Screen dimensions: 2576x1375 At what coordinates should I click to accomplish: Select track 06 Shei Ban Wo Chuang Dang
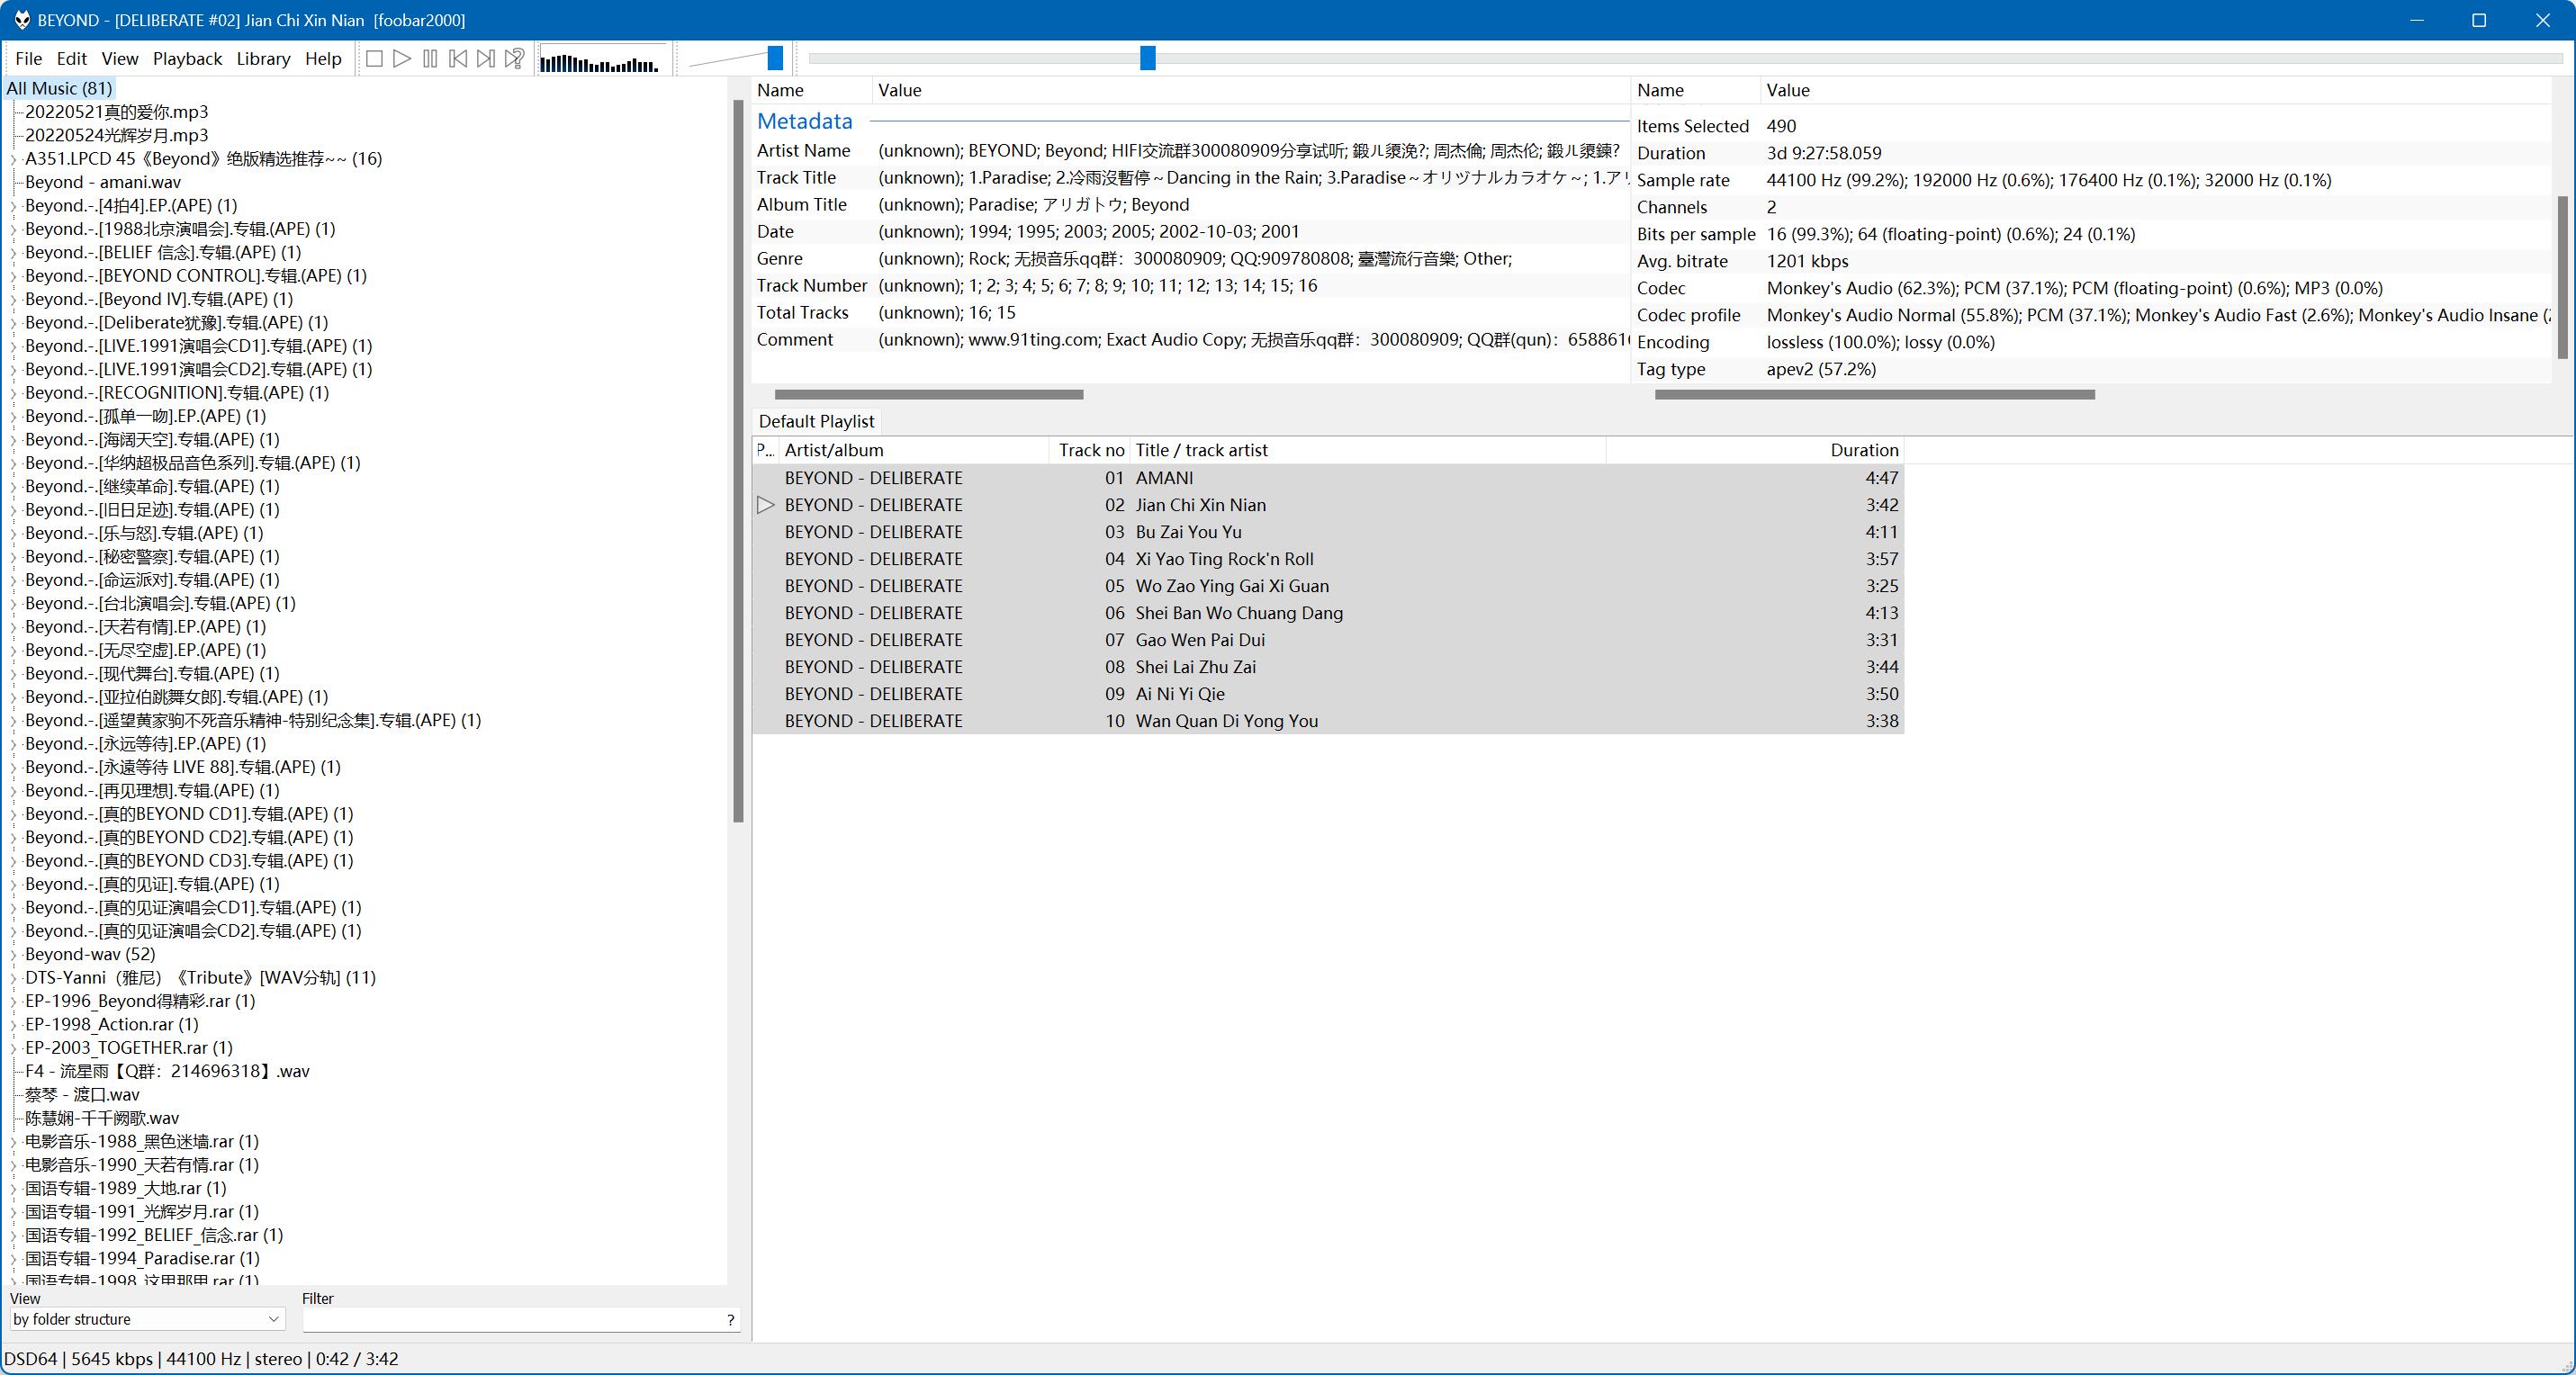click(1328, 613)
